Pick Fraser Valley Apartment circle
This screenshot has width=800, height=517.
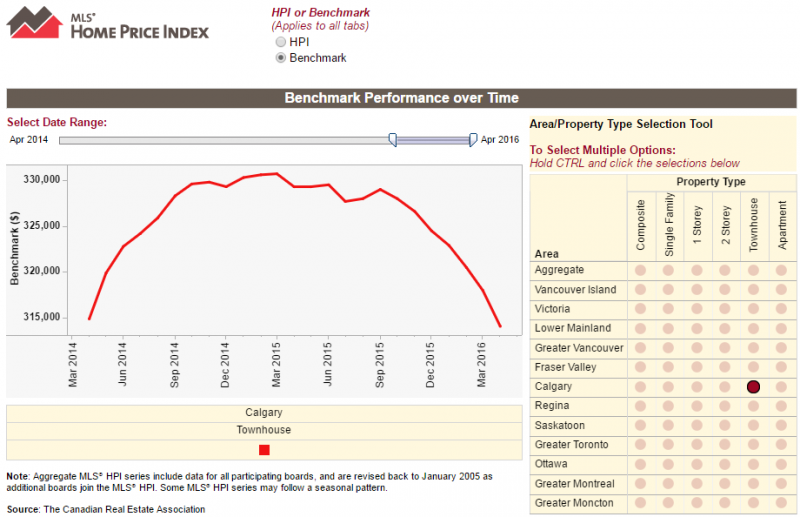point(783,368)
